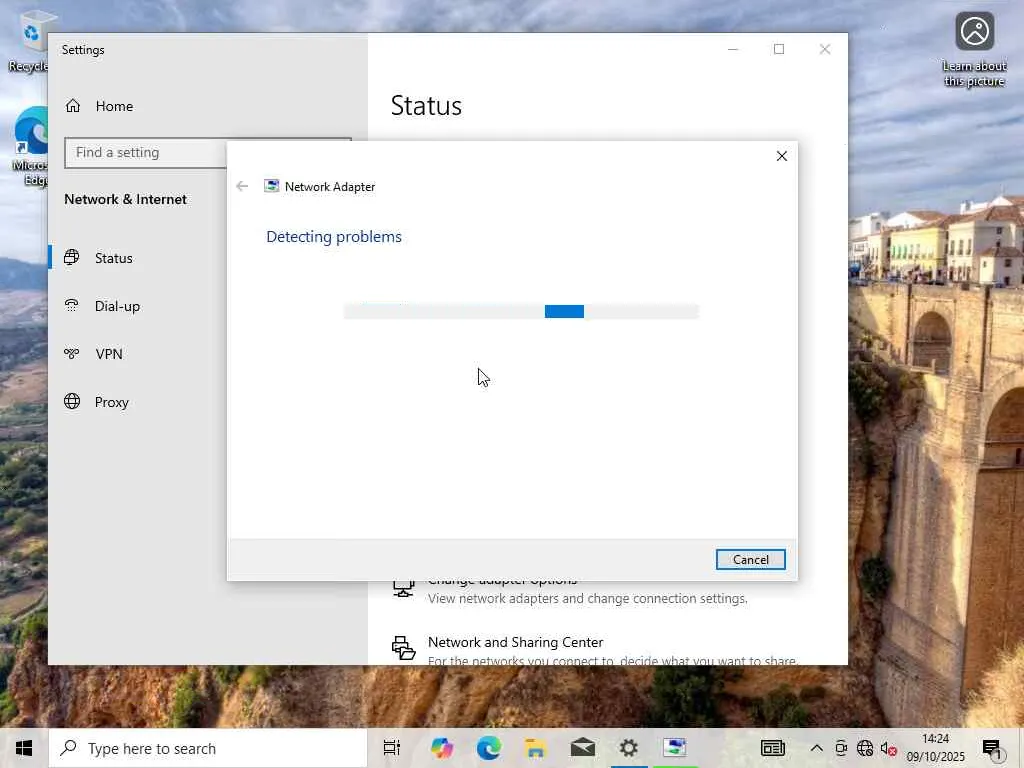Screen dimensions: 1024x768
Task: Select the Microsoft Edge desktop shortcut
Action: click(30, 146)
